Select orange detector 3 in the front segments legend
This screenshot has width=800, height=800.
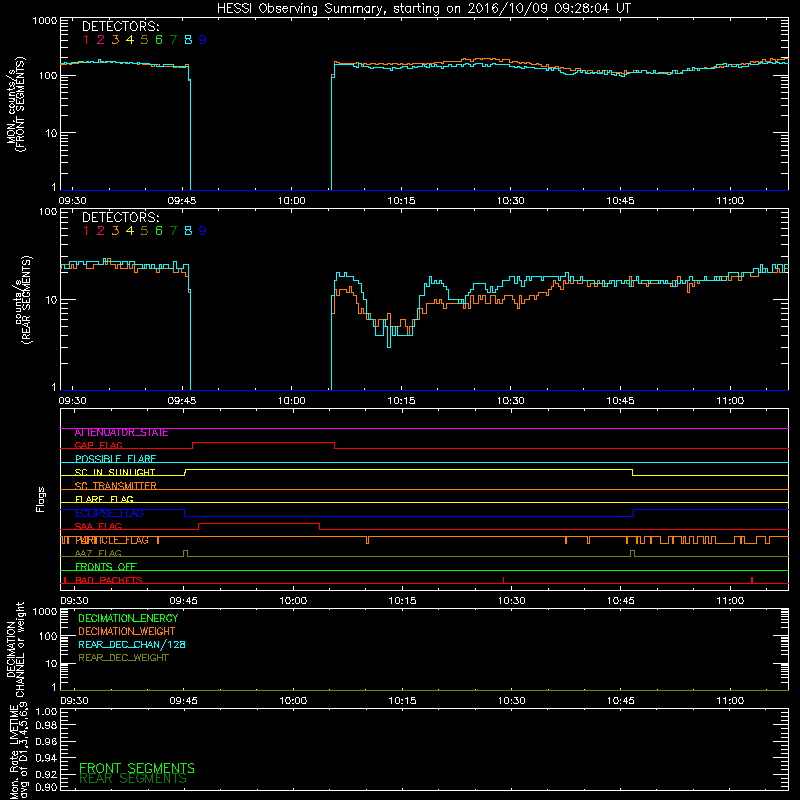[x=115, y=40]
